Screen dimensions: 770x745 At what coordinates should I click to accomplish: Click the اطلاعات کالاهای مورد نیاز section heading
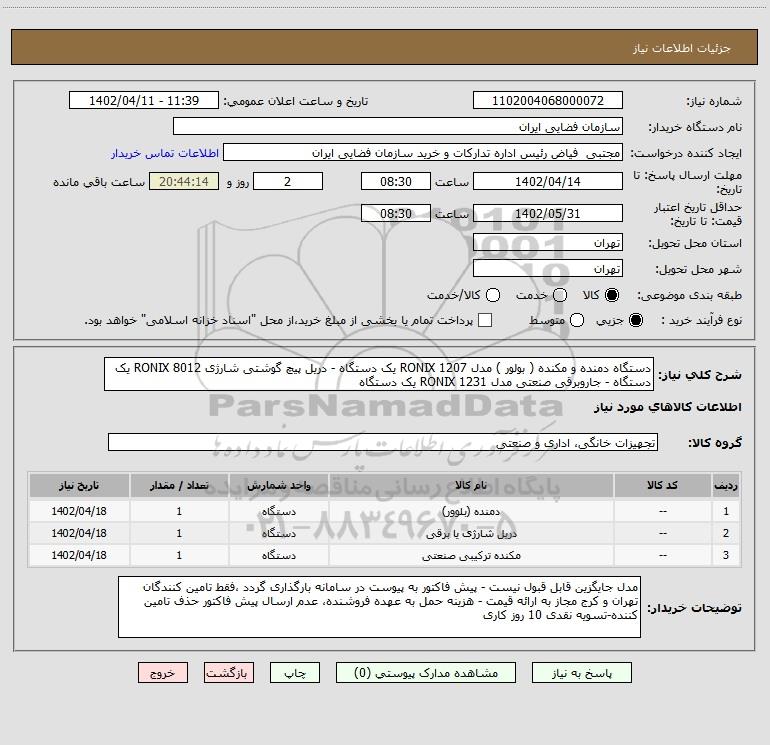click(668, 407)
